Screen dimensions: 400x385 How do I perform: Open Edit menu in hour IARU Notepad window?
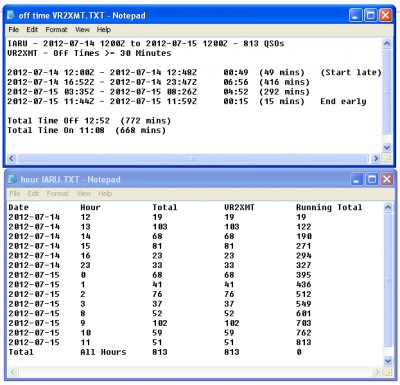tap(33, 194)
